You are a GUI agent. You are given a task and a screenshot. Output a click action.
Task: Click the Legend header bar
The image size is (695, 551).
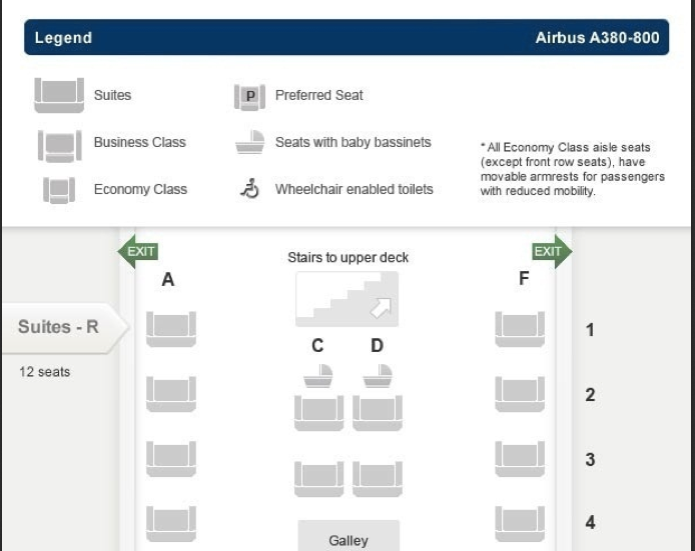pos(347,37)
